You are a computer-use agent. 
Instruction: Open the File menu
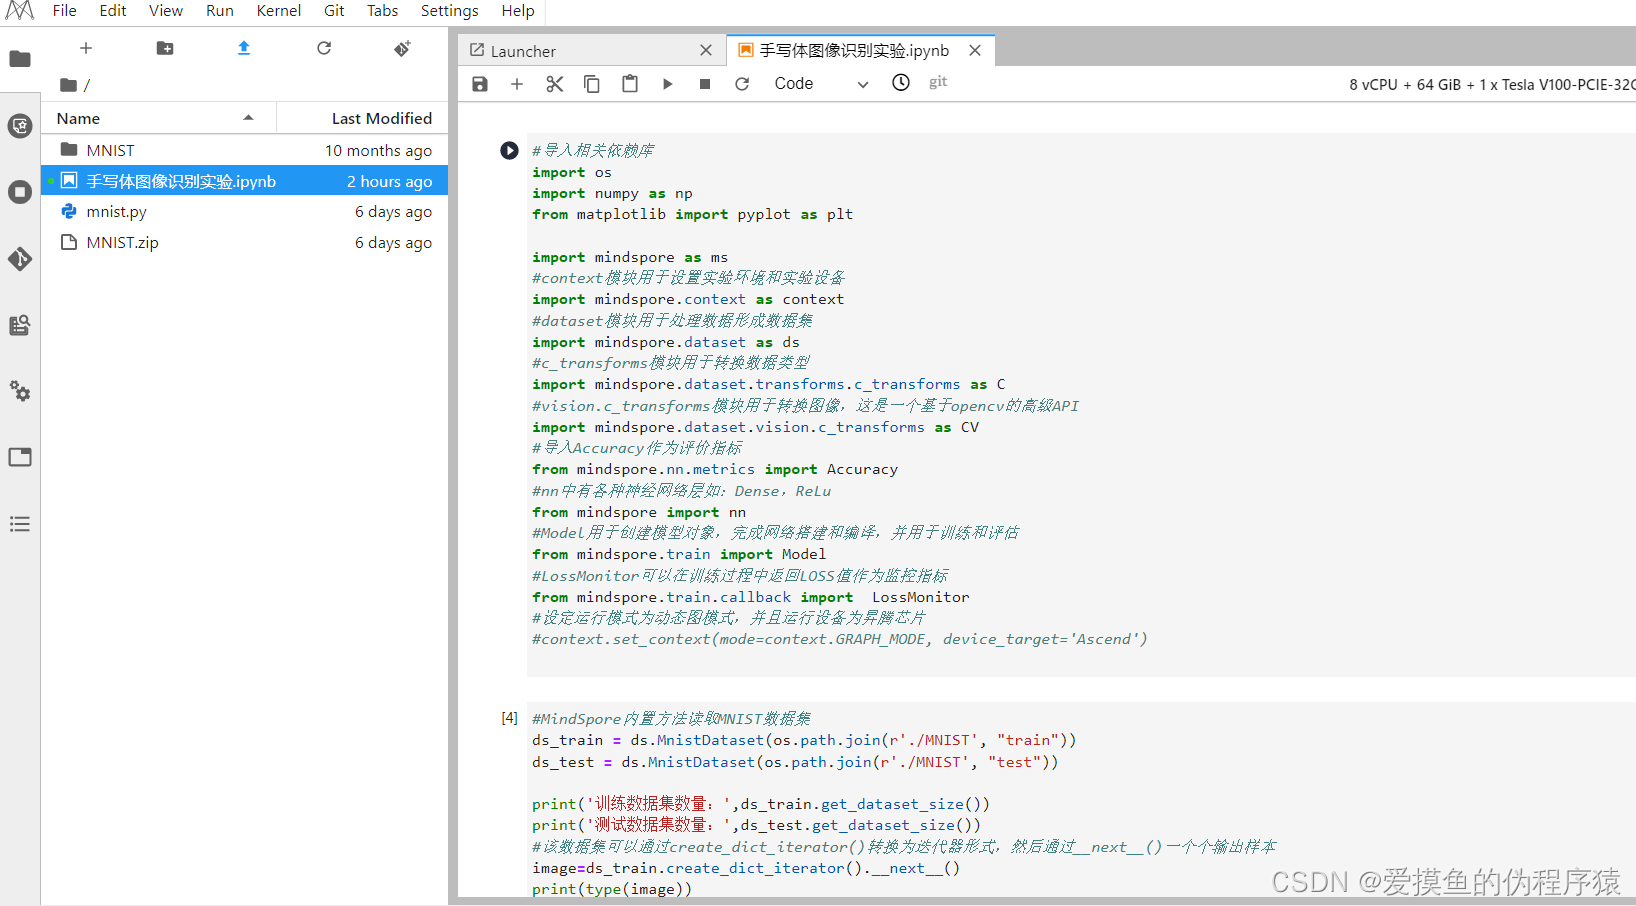coord(64,11)
